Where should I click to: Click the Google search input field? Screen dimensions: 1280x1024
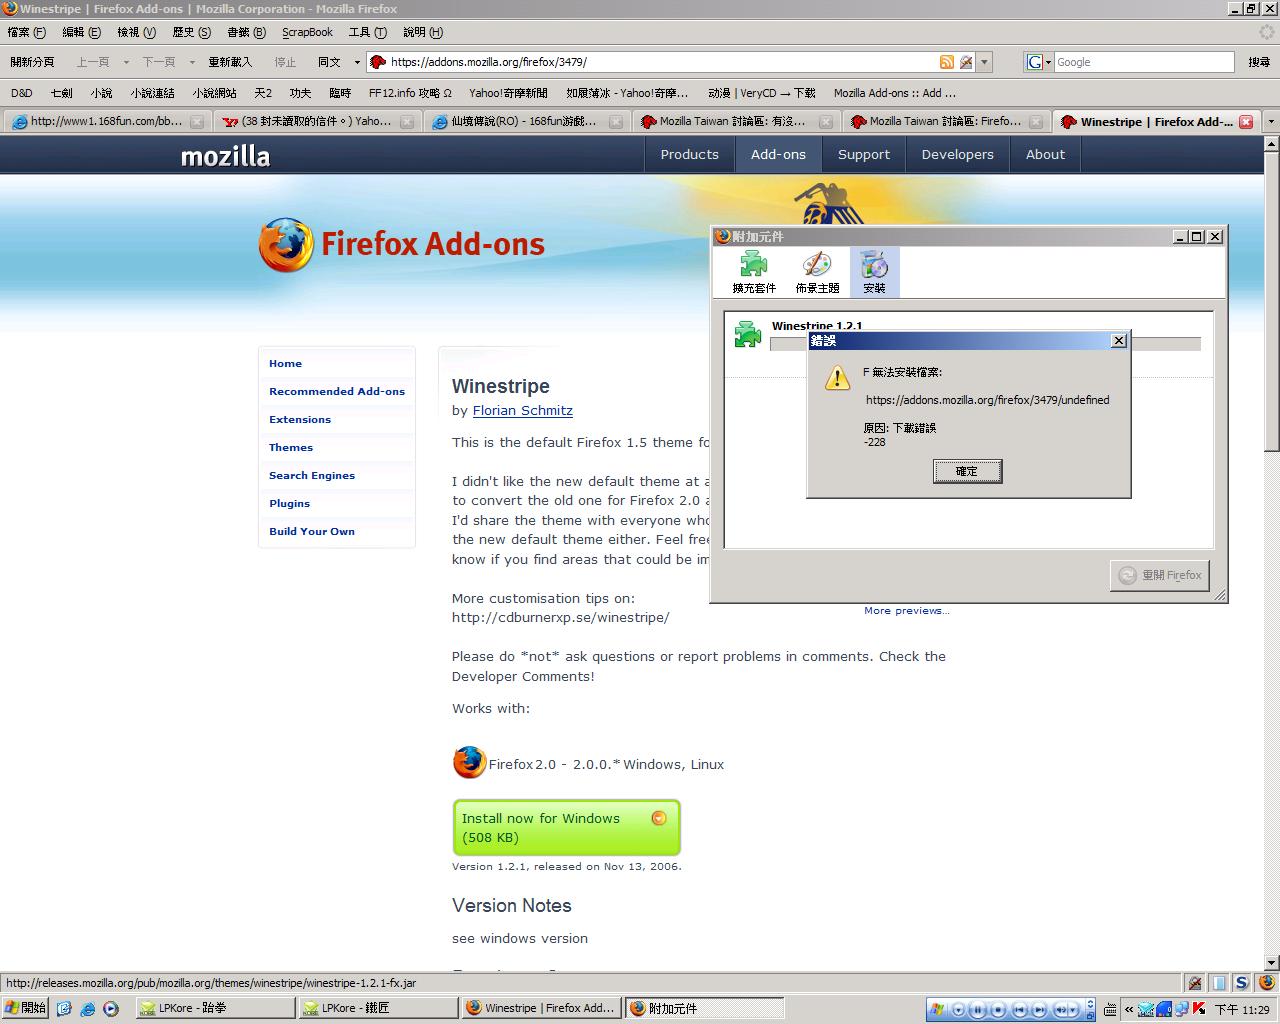1144,62
